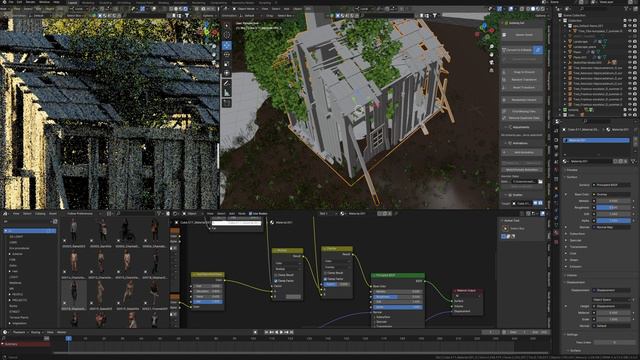Open the Keying menu in timeline

click(x=36, y=332)
